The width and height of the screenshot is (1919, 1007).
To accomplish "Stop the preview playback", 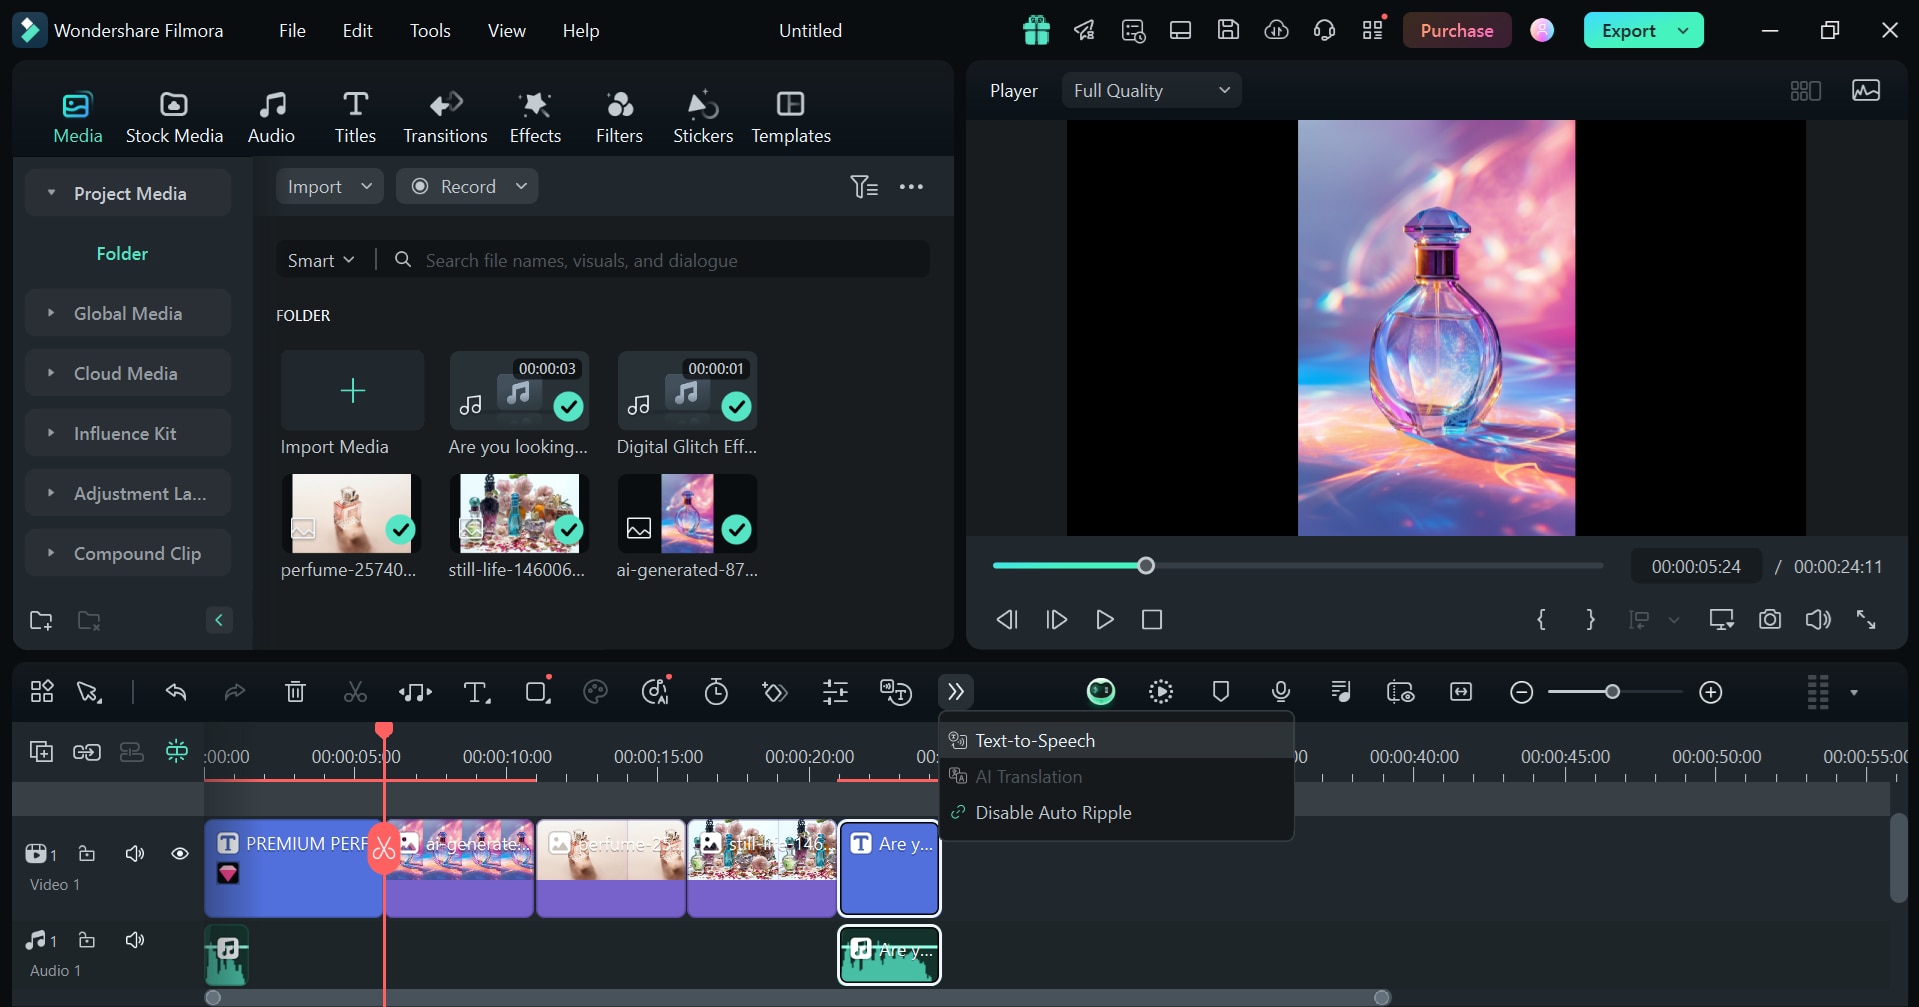I will point(1152,620).
